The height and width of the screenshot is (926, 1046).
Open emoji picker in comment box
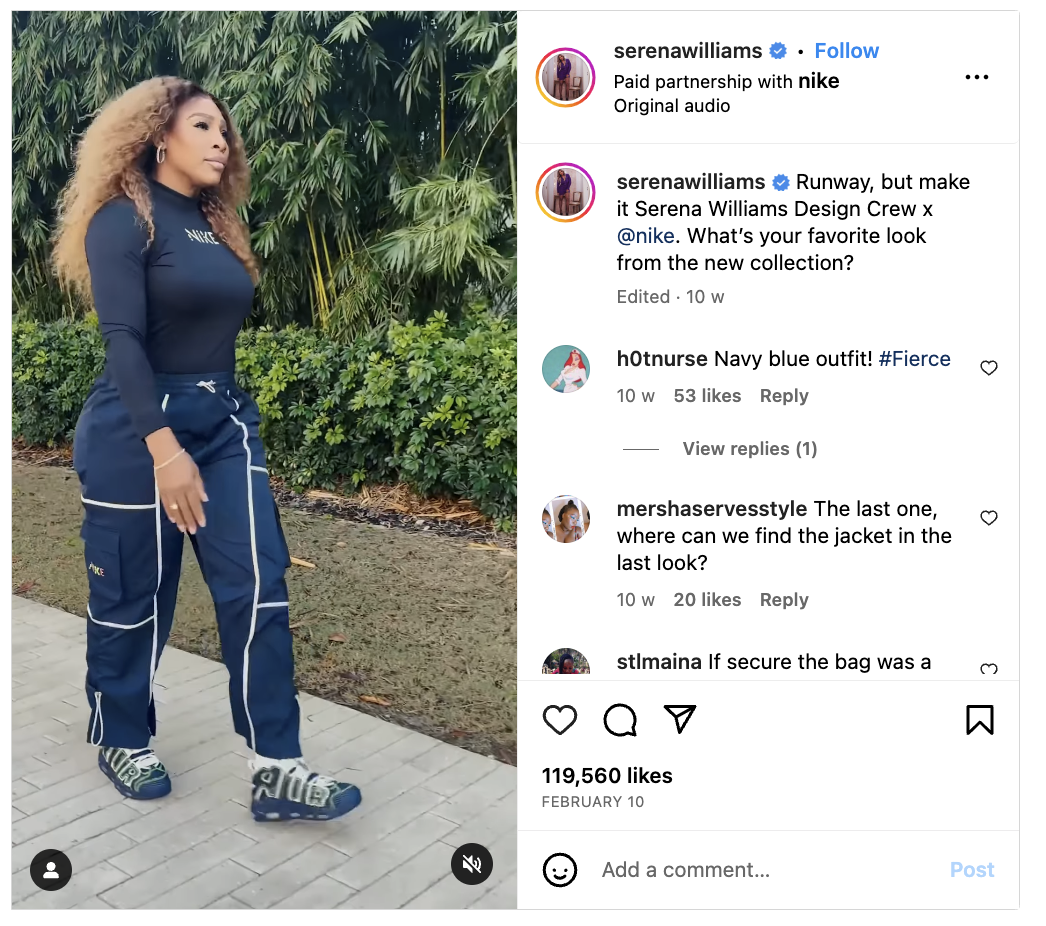tap(560, 870)
